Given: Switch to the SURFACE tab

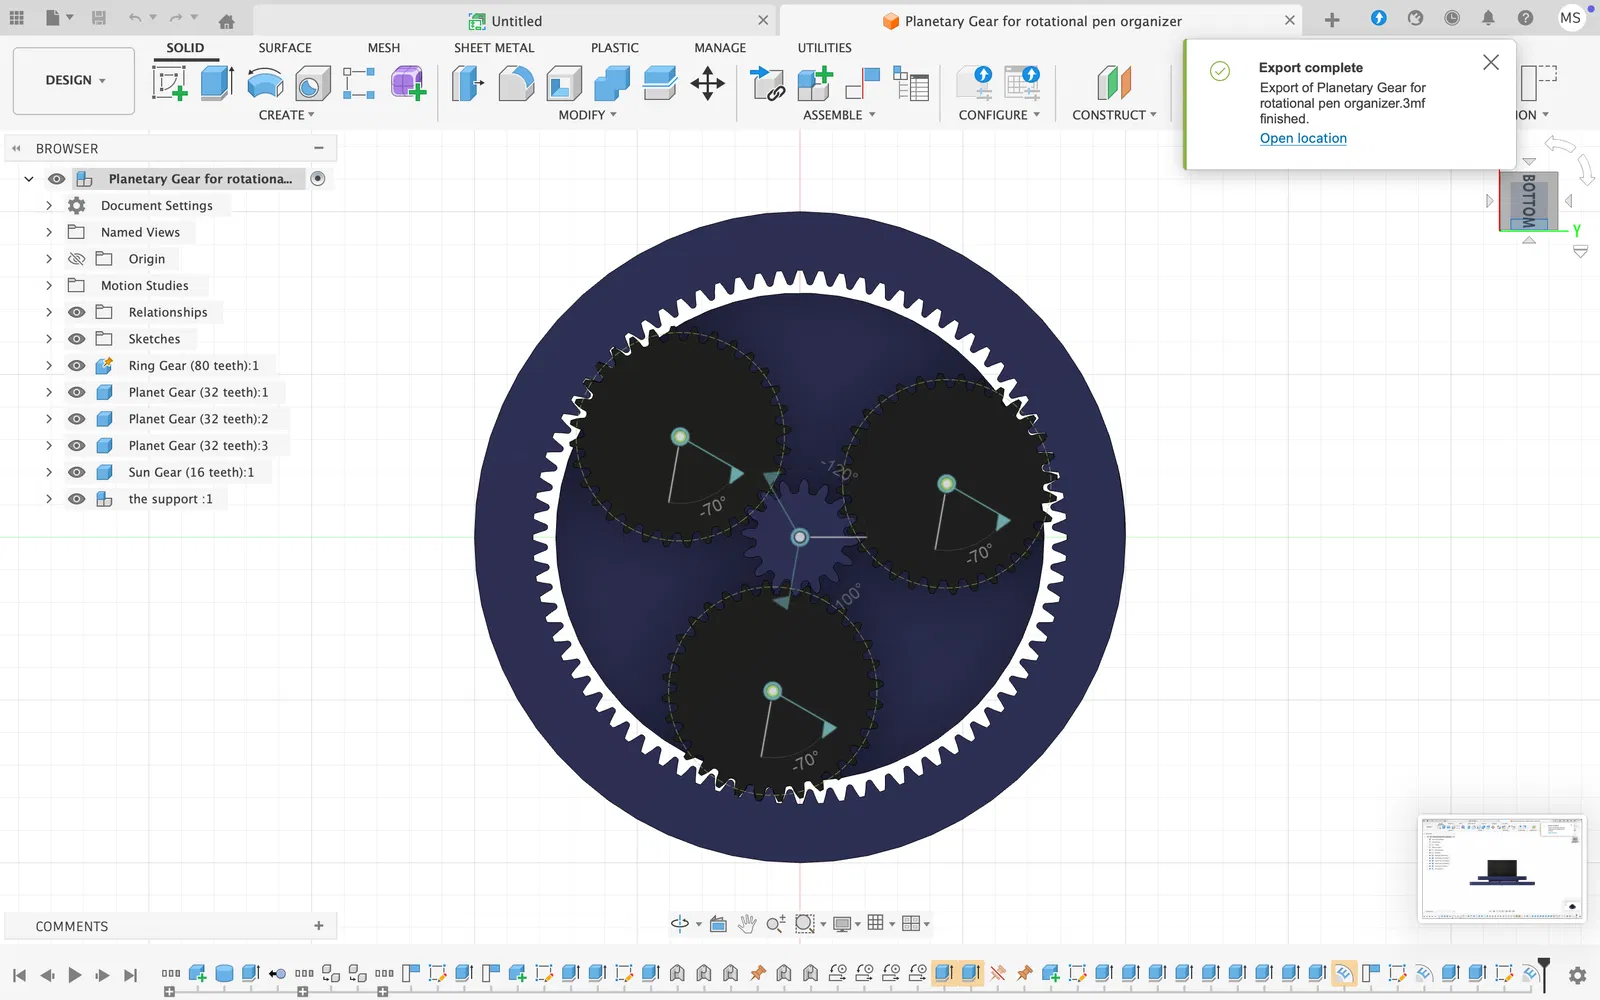Looking at the screenshot, I should [285, 48].
